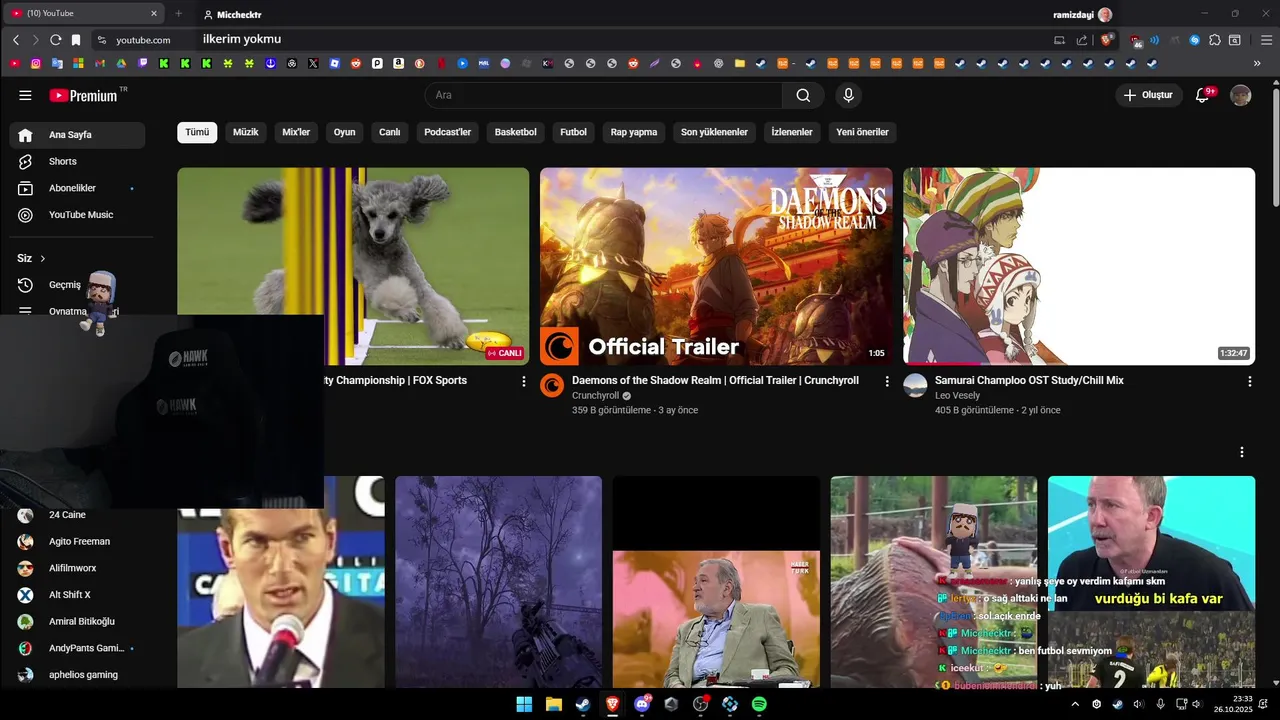The width and height of the screenshot is (1280, 720).
Task: Open the Instagram bookmark icon
Action: pos(36,63)
